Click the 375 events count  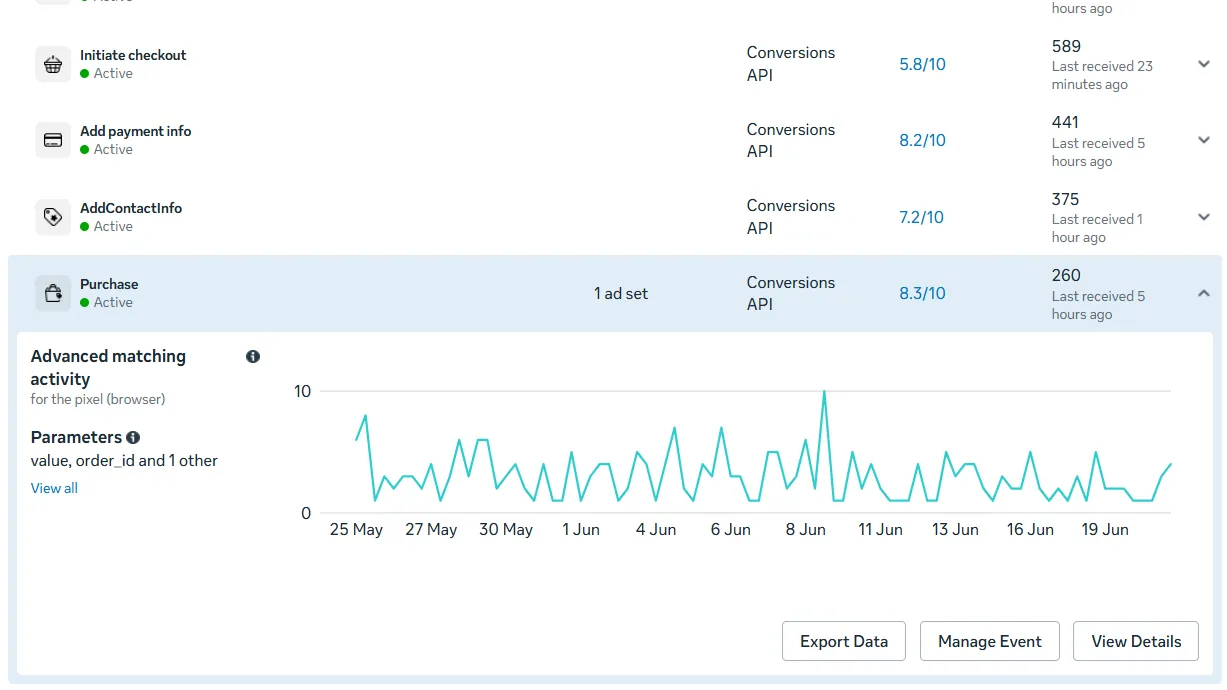pos(1066,199)
